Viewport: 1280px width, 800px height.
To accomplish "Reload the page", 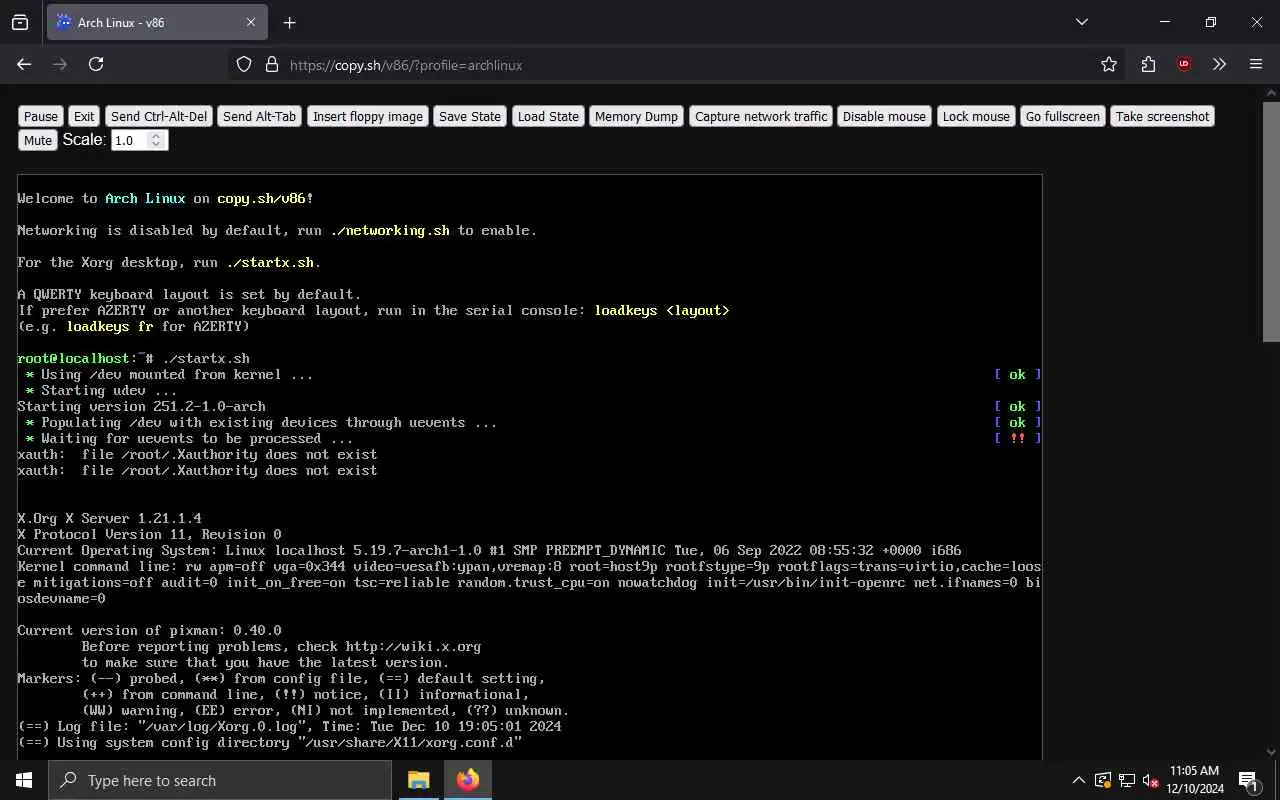I will tap(96, 64).
